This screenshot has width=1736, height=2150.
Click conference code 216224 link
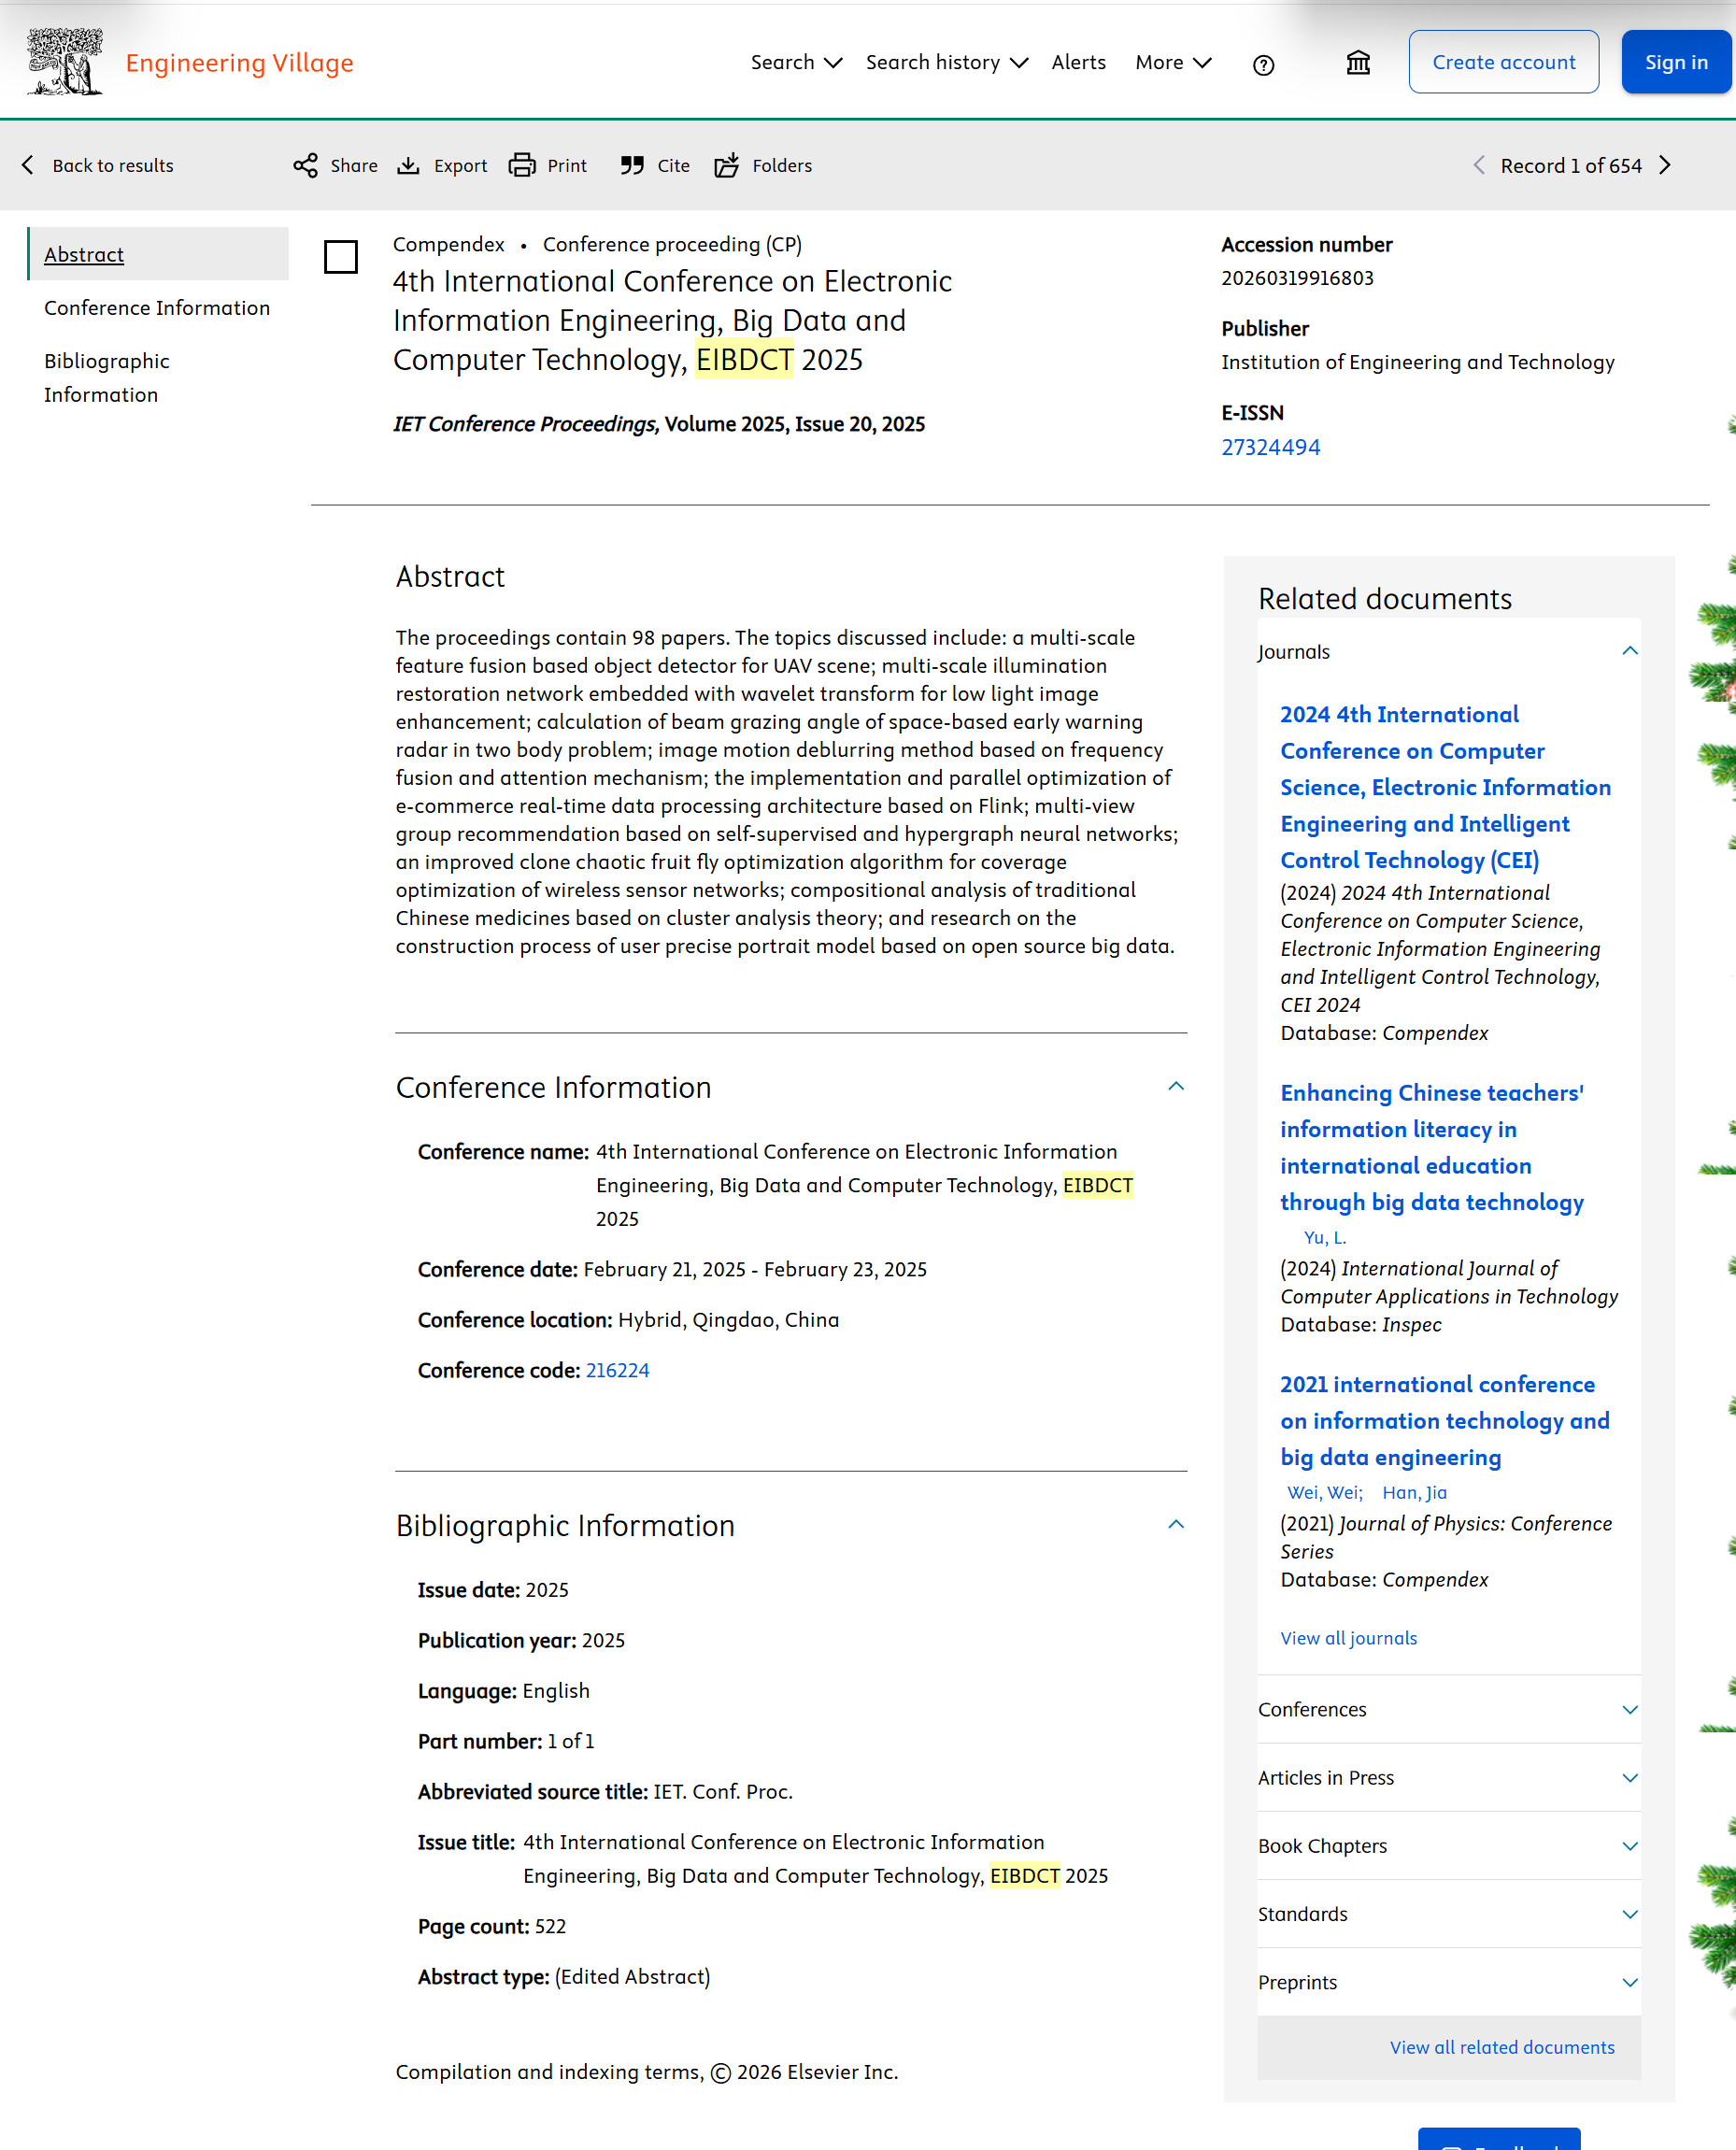(617, 1370)
